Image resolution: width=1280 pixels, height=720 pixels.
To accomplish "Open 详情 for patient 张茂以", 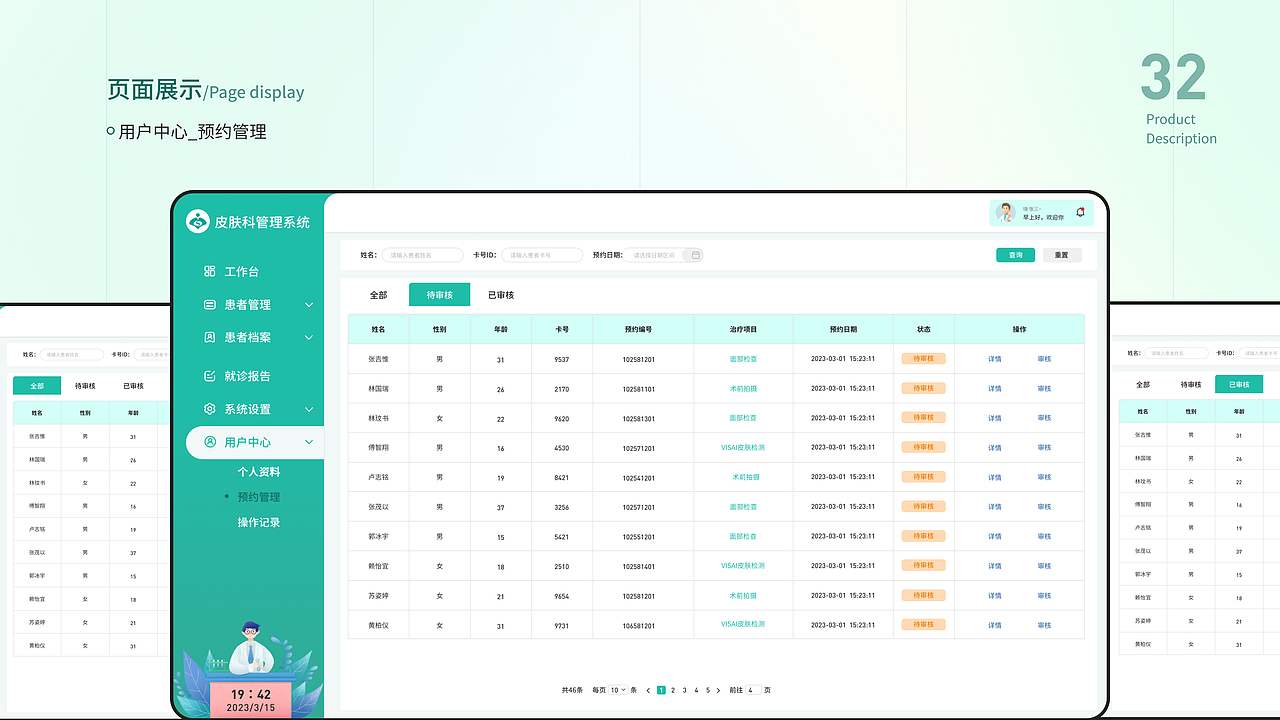I will 995,507.
